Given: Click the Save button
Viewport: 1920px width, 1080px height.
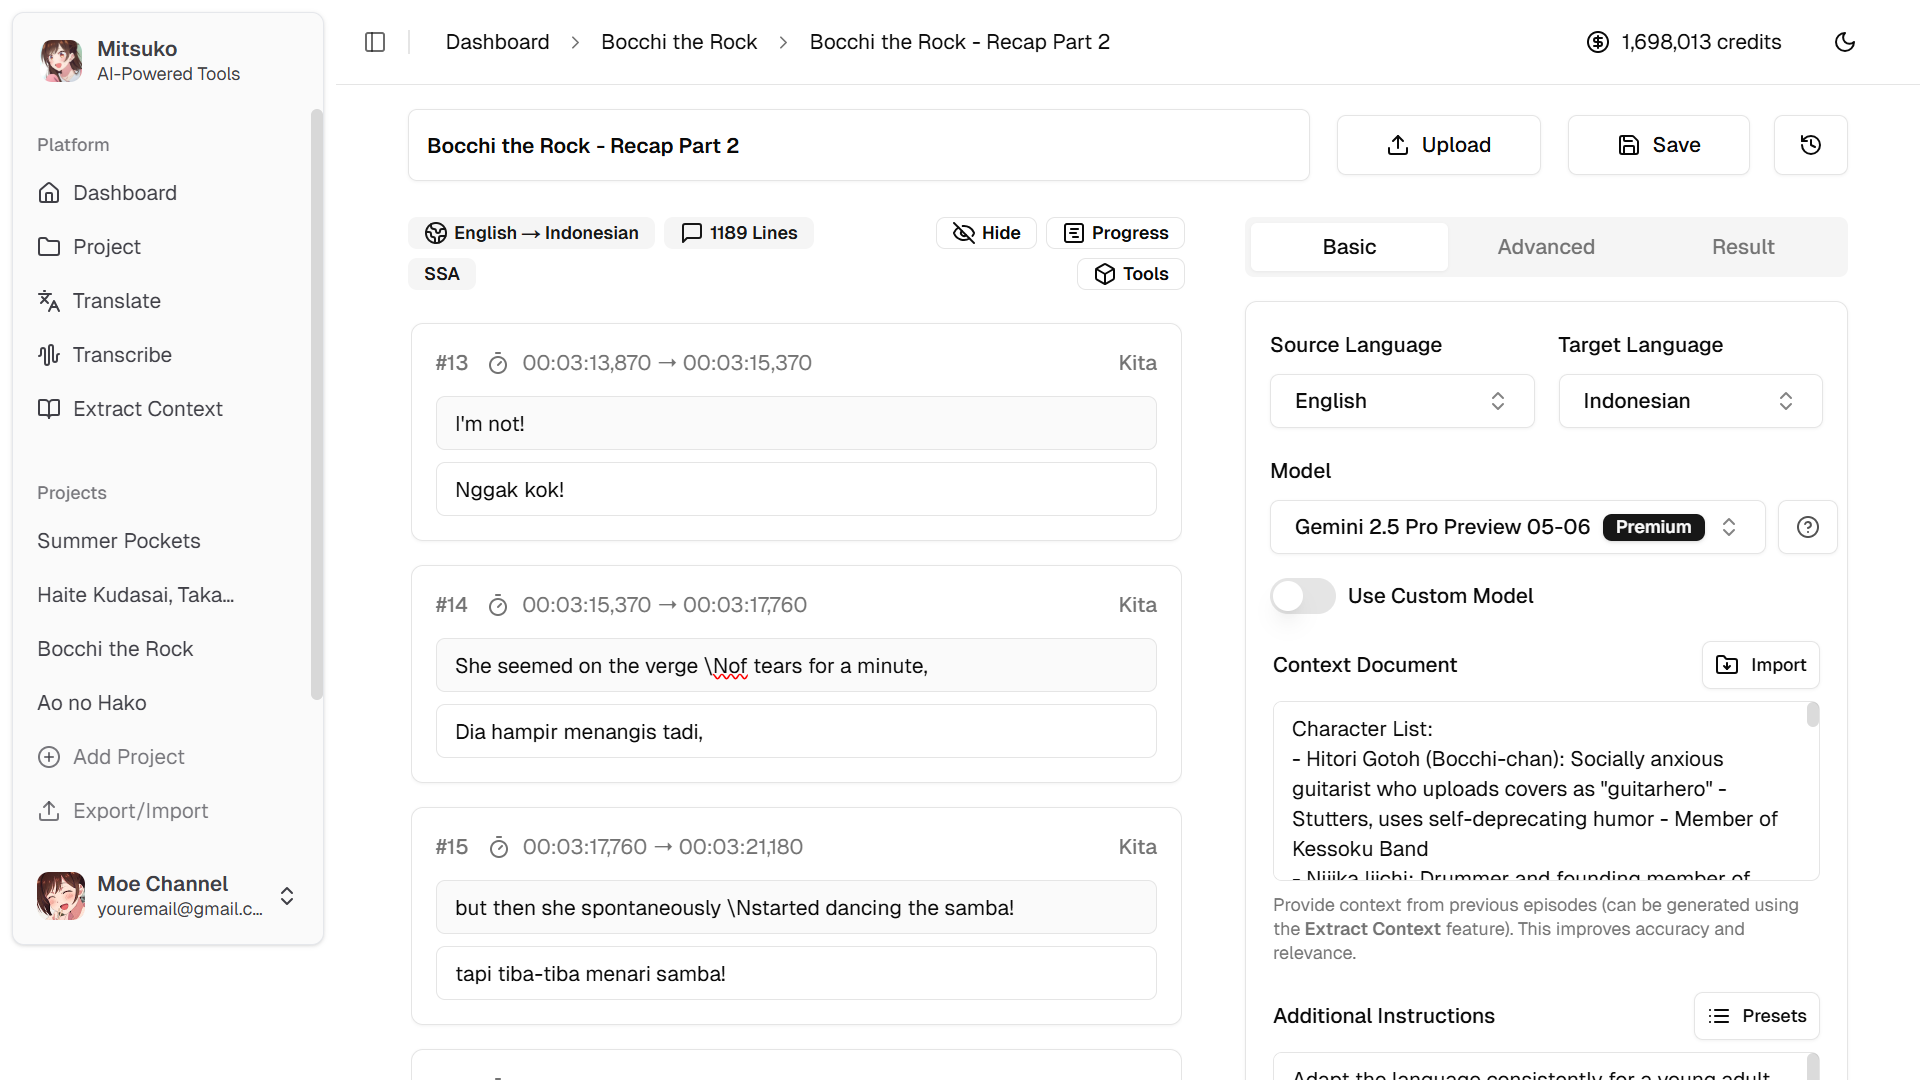Looking at the screenshot, I should point(1657,144).
